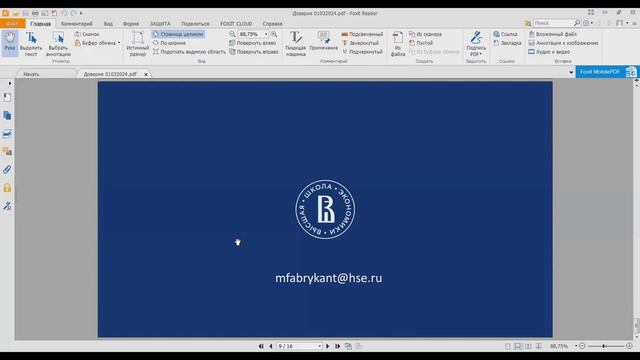Set view to Истинный размер actual size

pyautogui.click(x=138, y=43)
